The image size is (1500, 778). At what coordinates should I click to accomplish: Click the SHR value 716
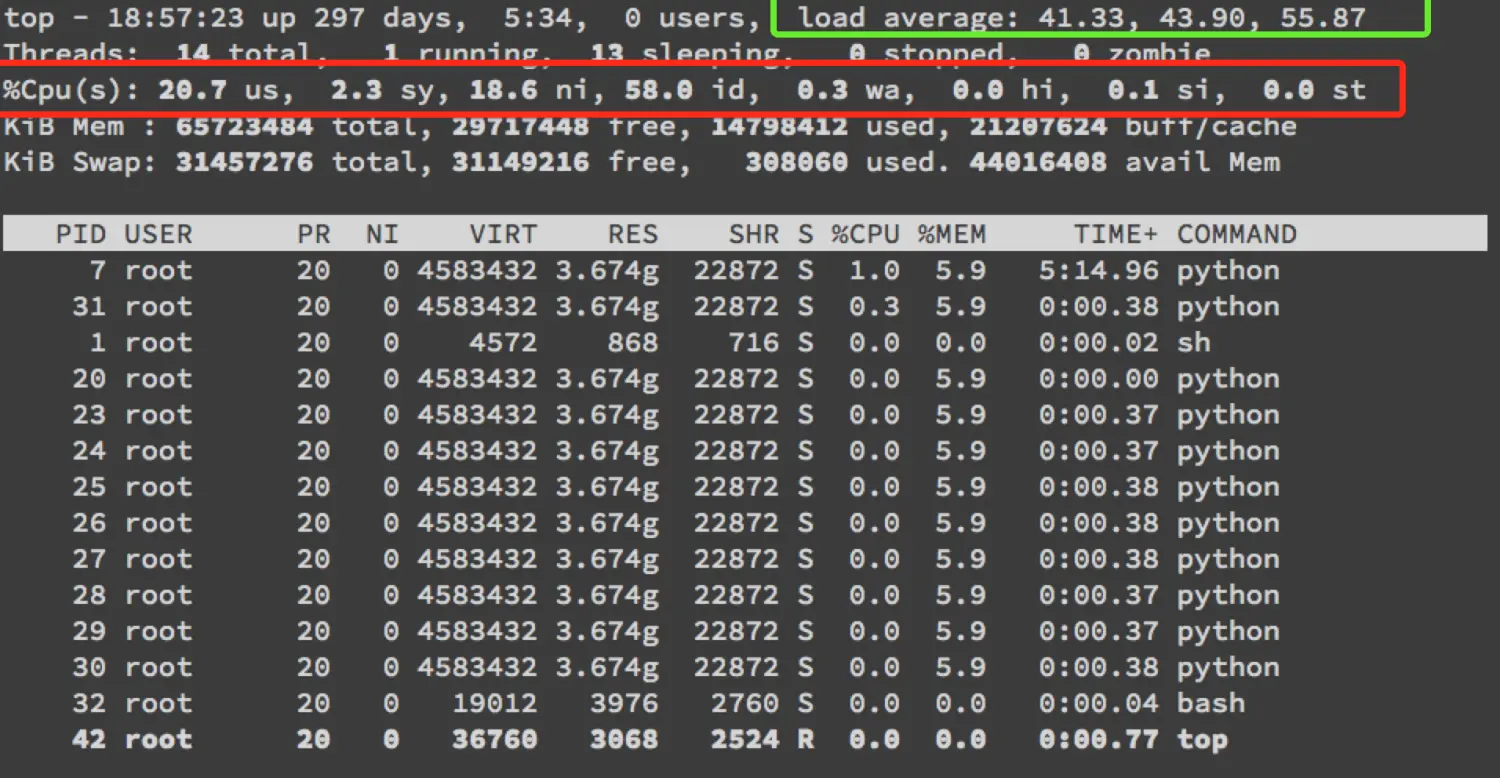pyautogui.click(x=754, y=342)
